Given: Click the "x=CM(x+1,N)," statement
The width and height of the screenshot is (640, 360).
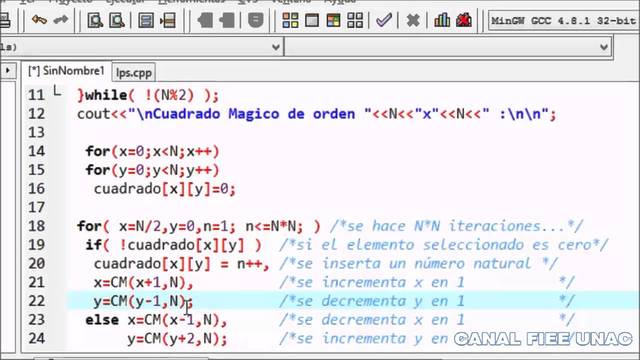Looking at the screenshot, I should [x=143, y=282].
